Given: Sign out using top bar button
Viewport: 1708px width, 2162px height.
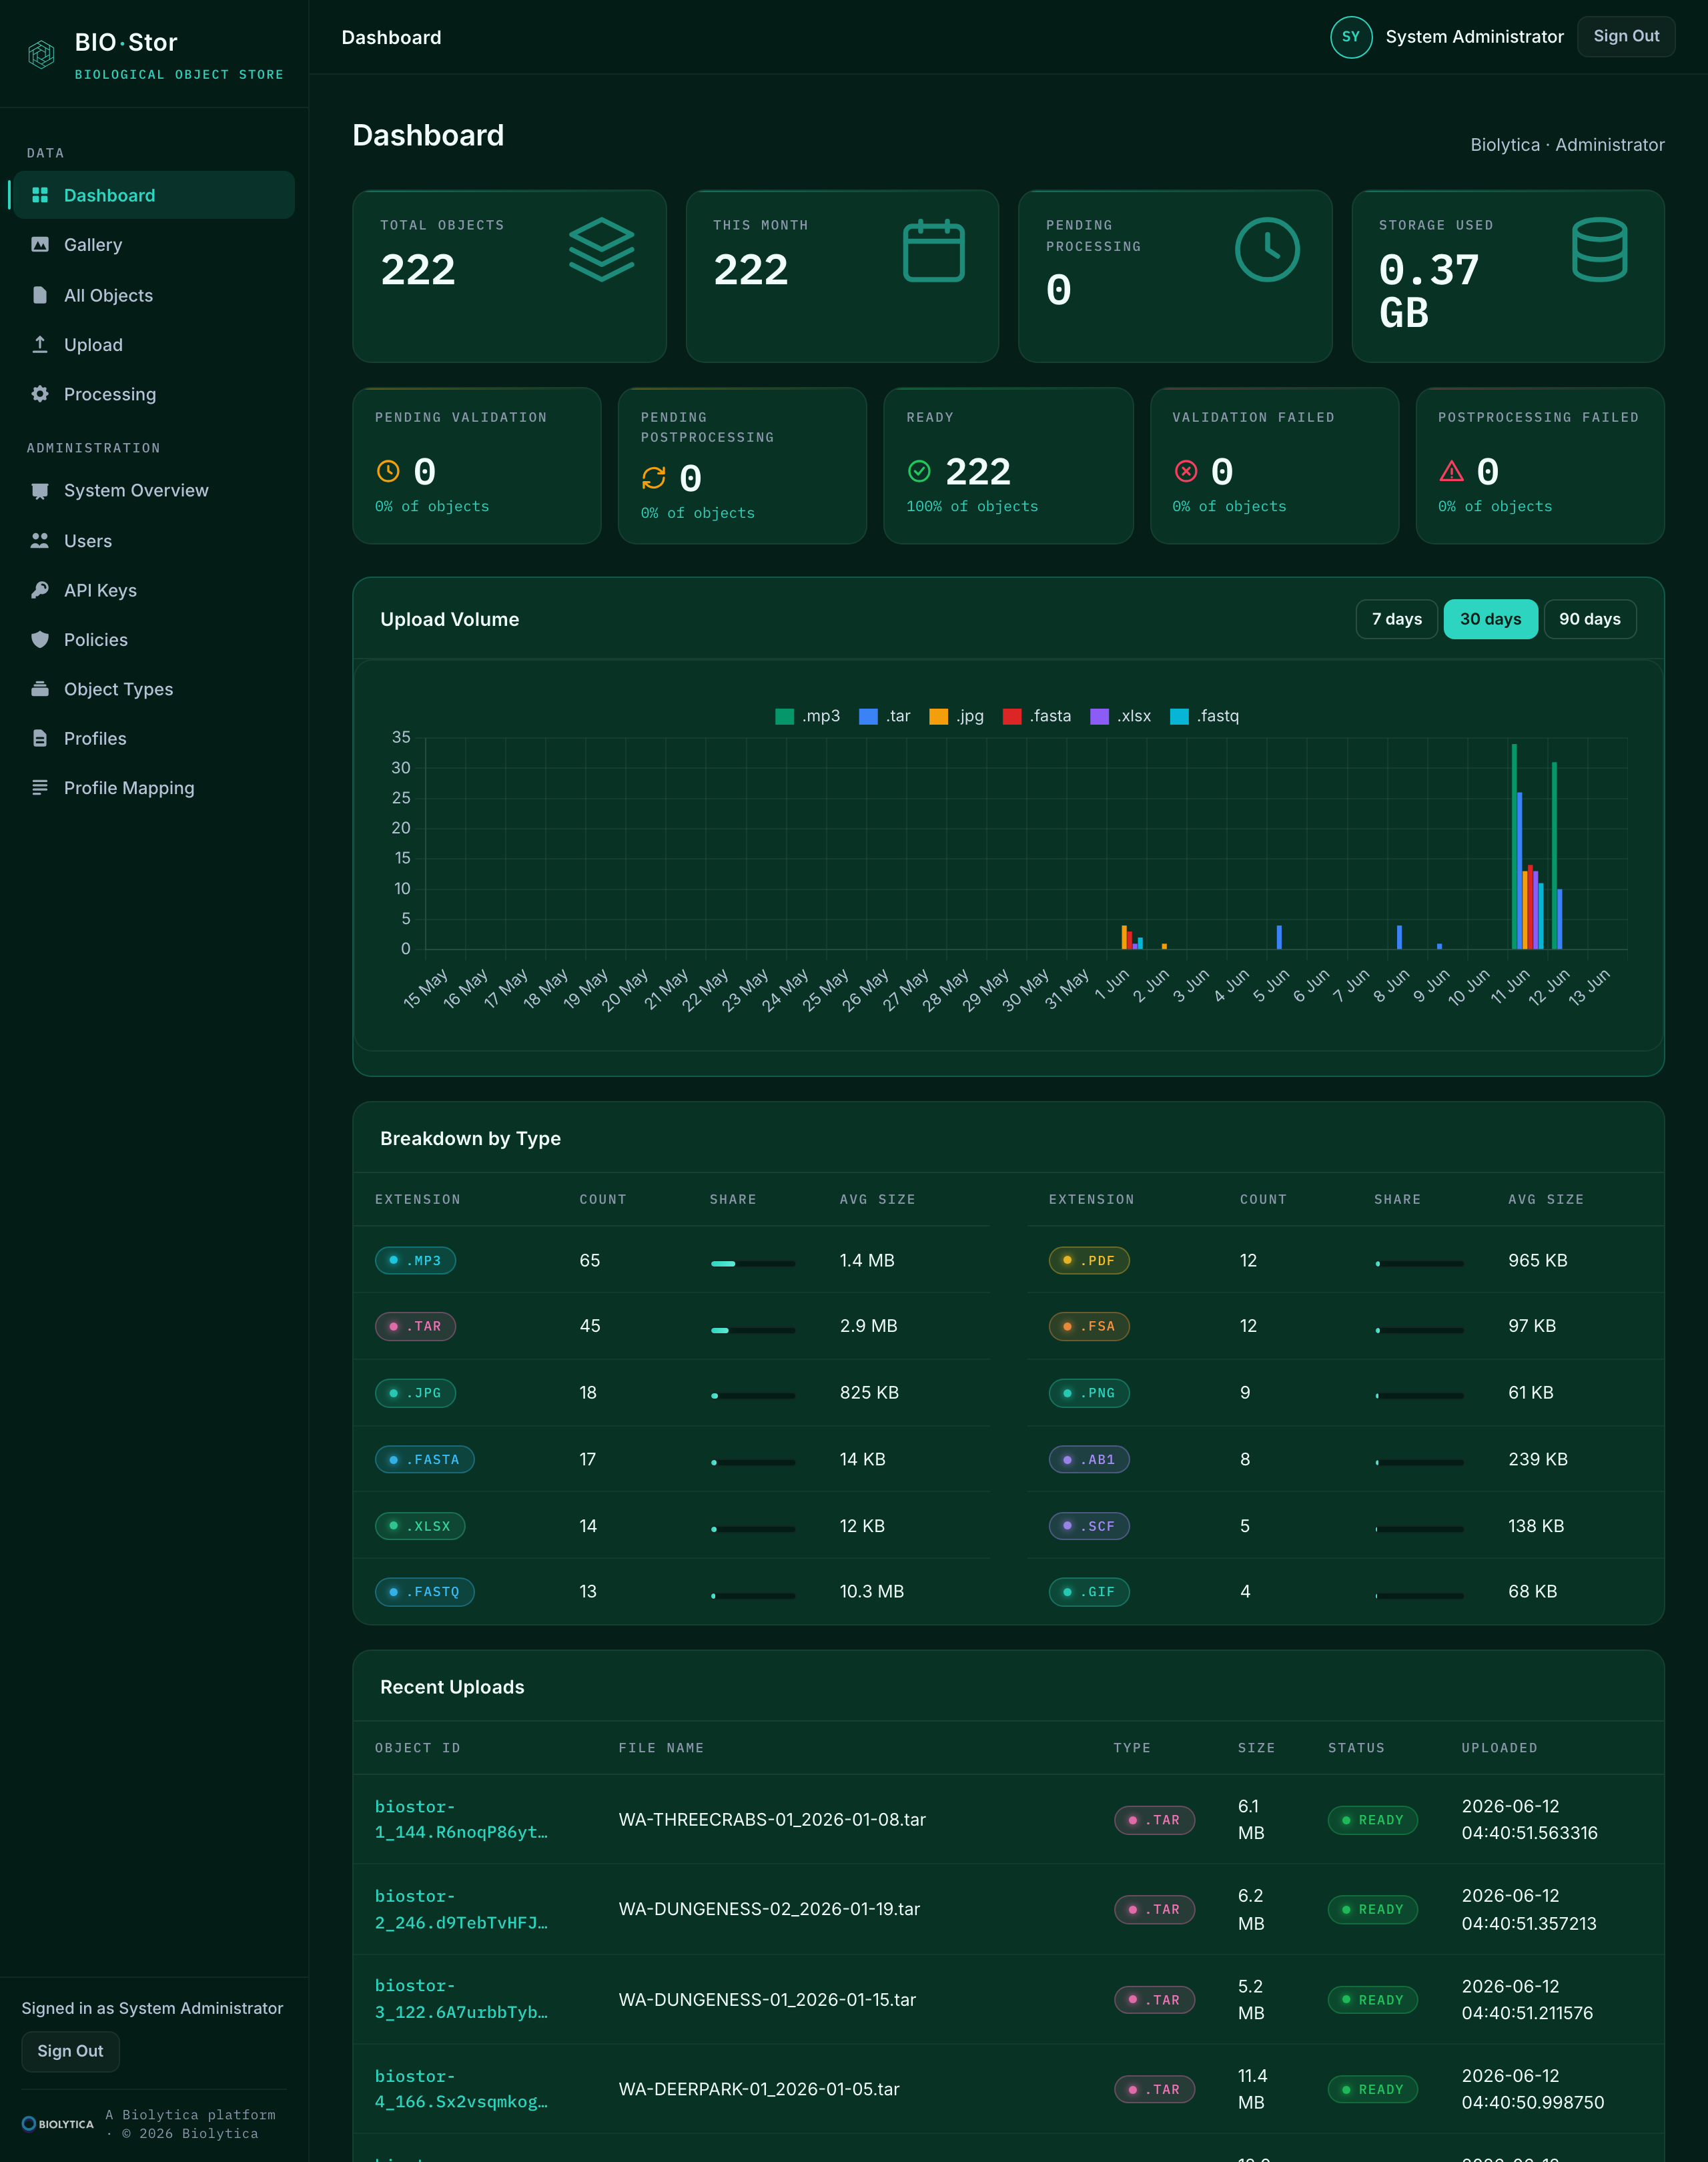Looking at the screenshot, I should click(1625, 37).
